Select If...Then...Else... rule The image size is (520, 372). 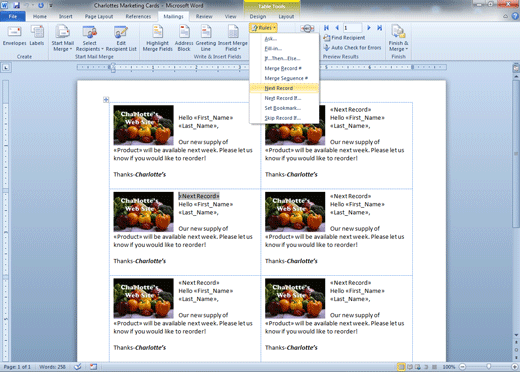click(284, 58)
